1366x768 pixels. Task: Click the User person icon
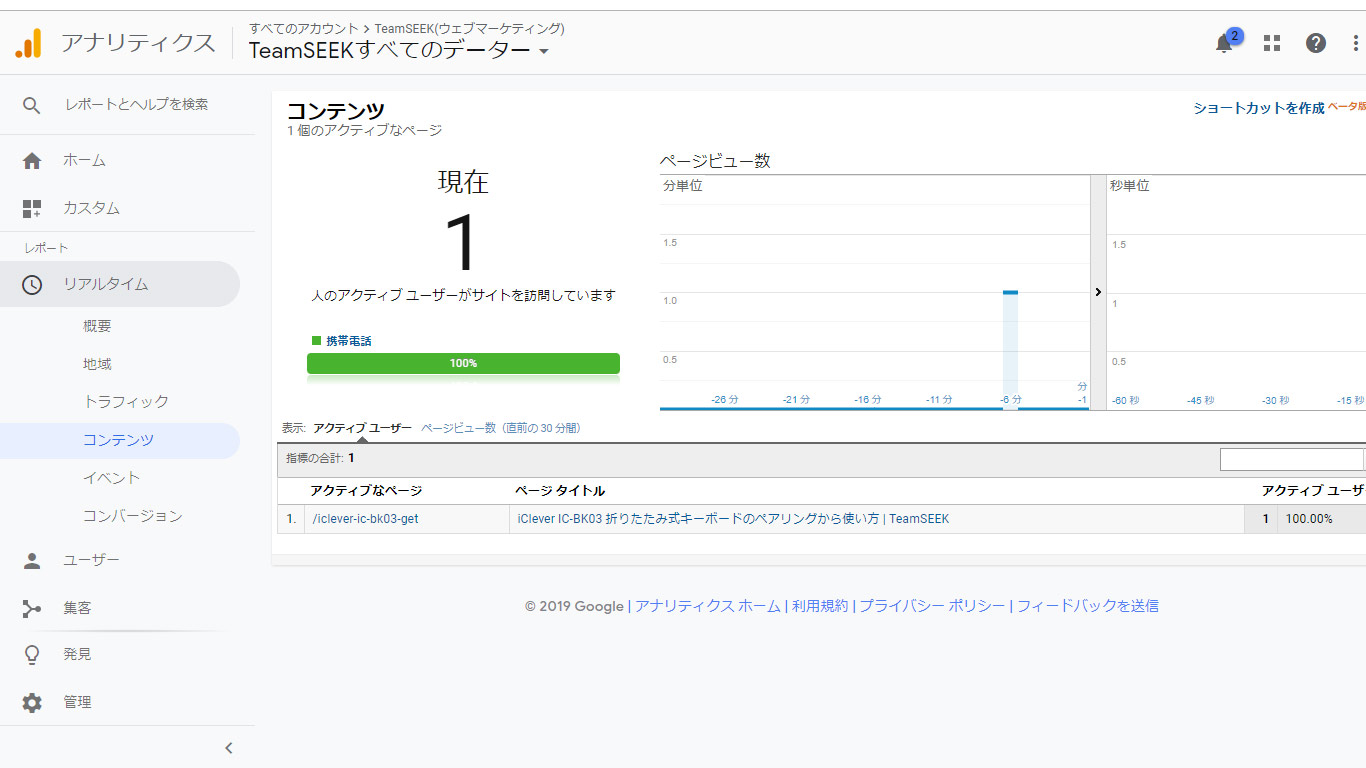click(x=32, y=561)
